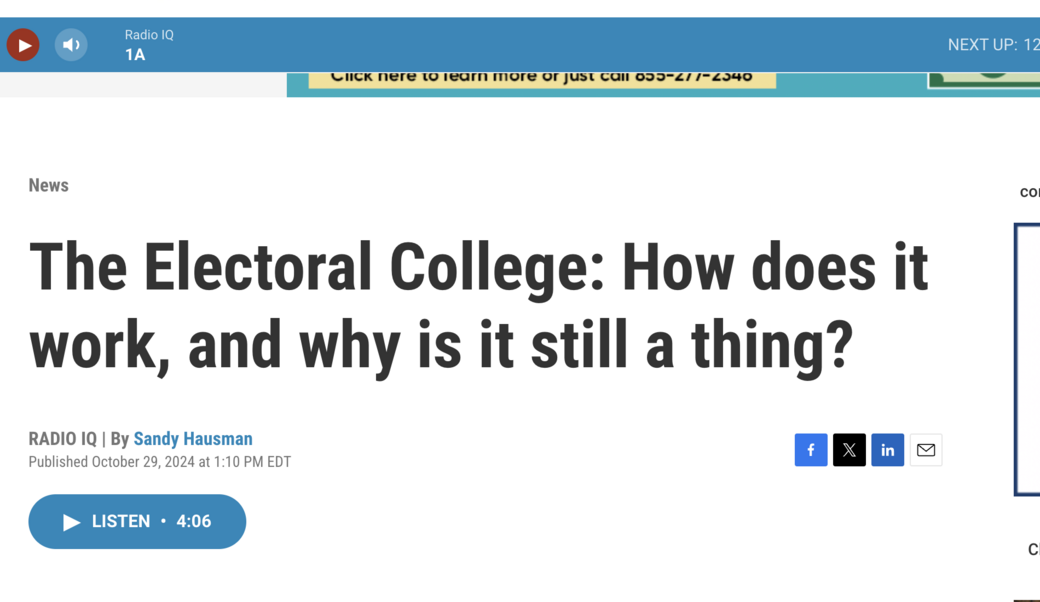Click the News section label

tap(48, 185)
